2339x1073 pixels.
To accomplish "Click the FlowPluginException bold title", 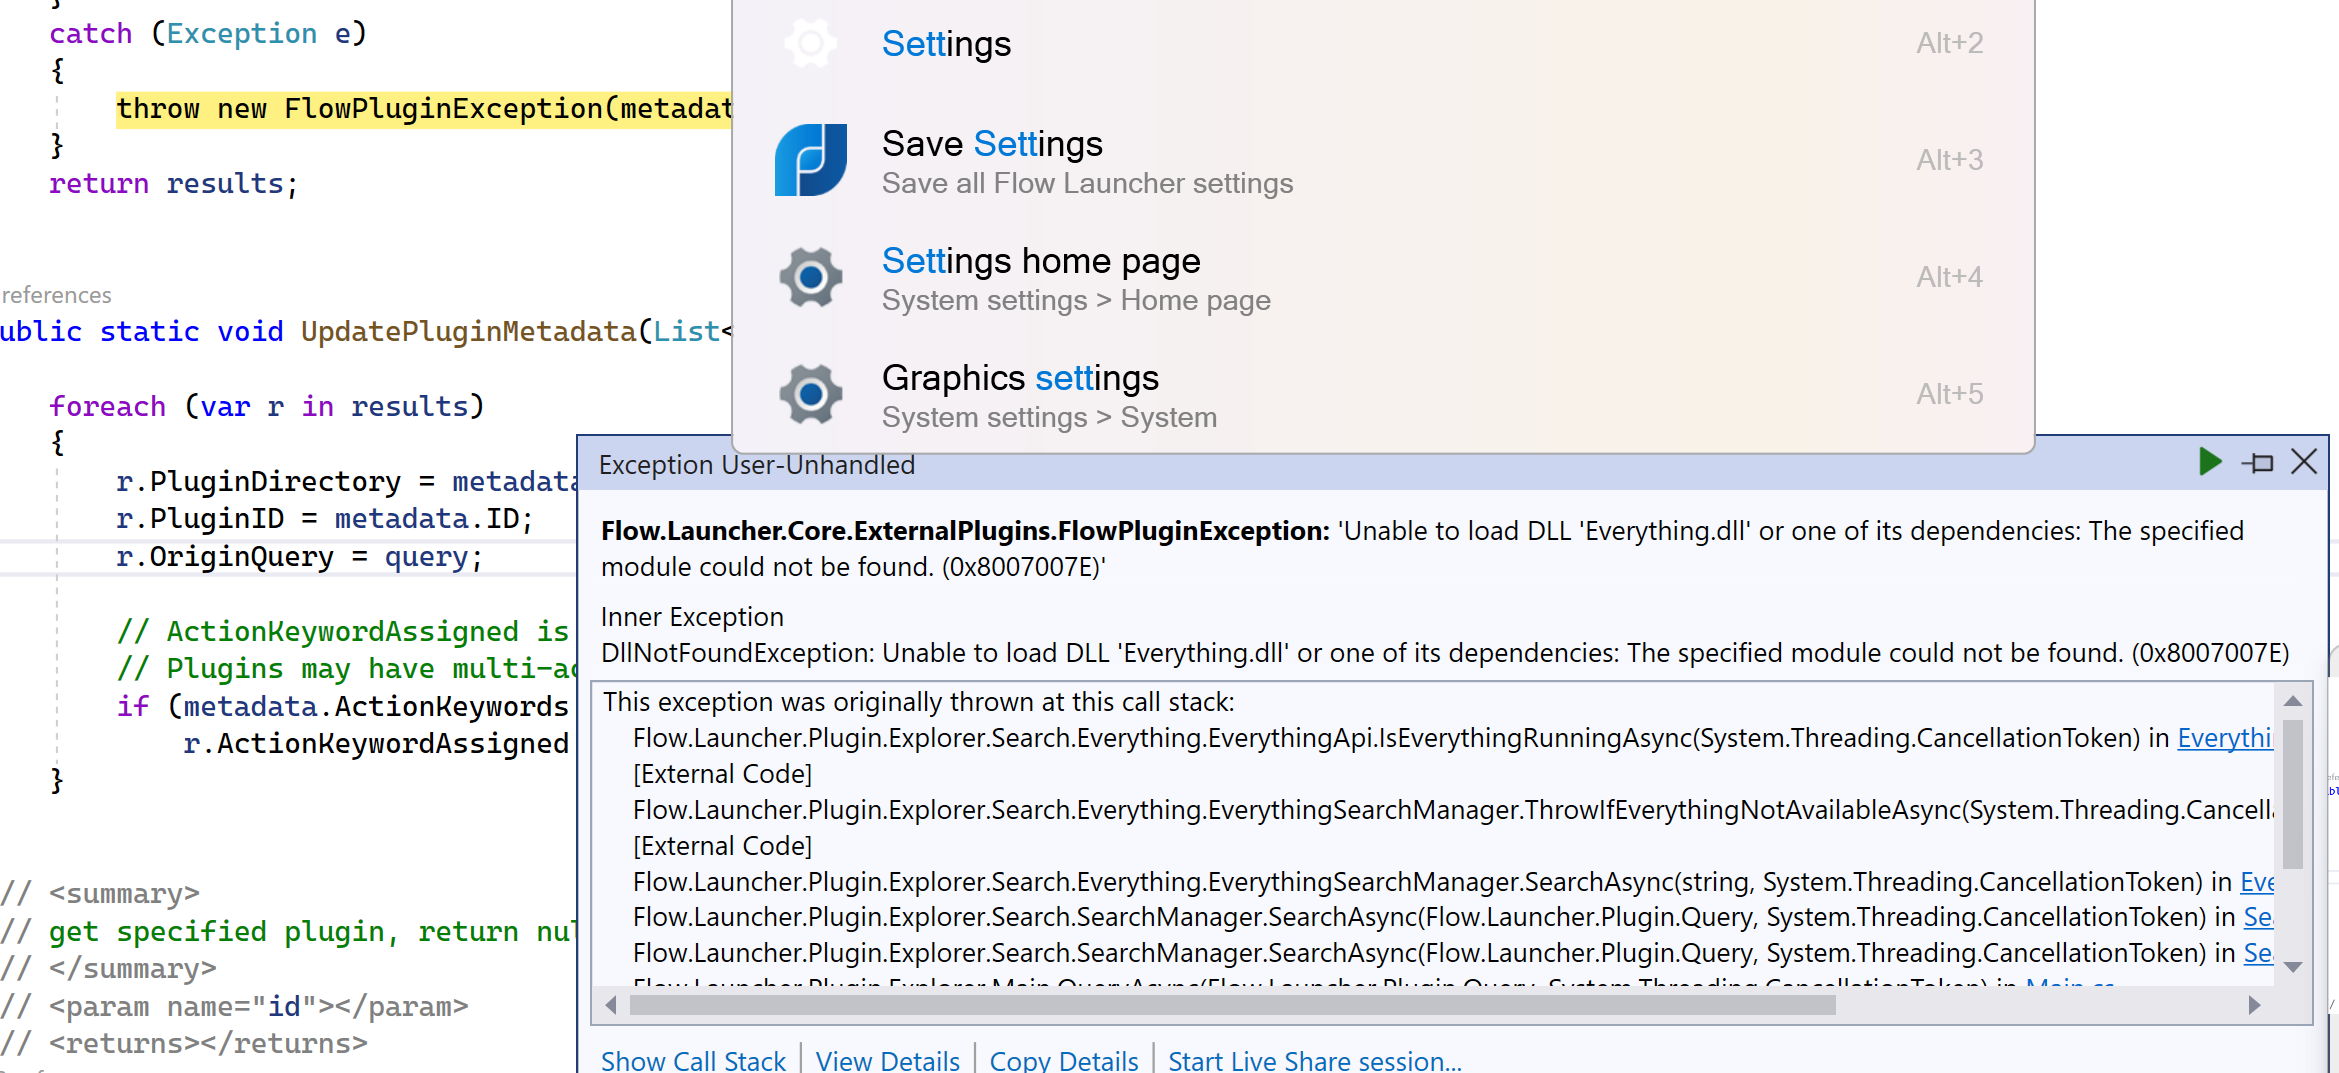I will [x=965, y=531].
